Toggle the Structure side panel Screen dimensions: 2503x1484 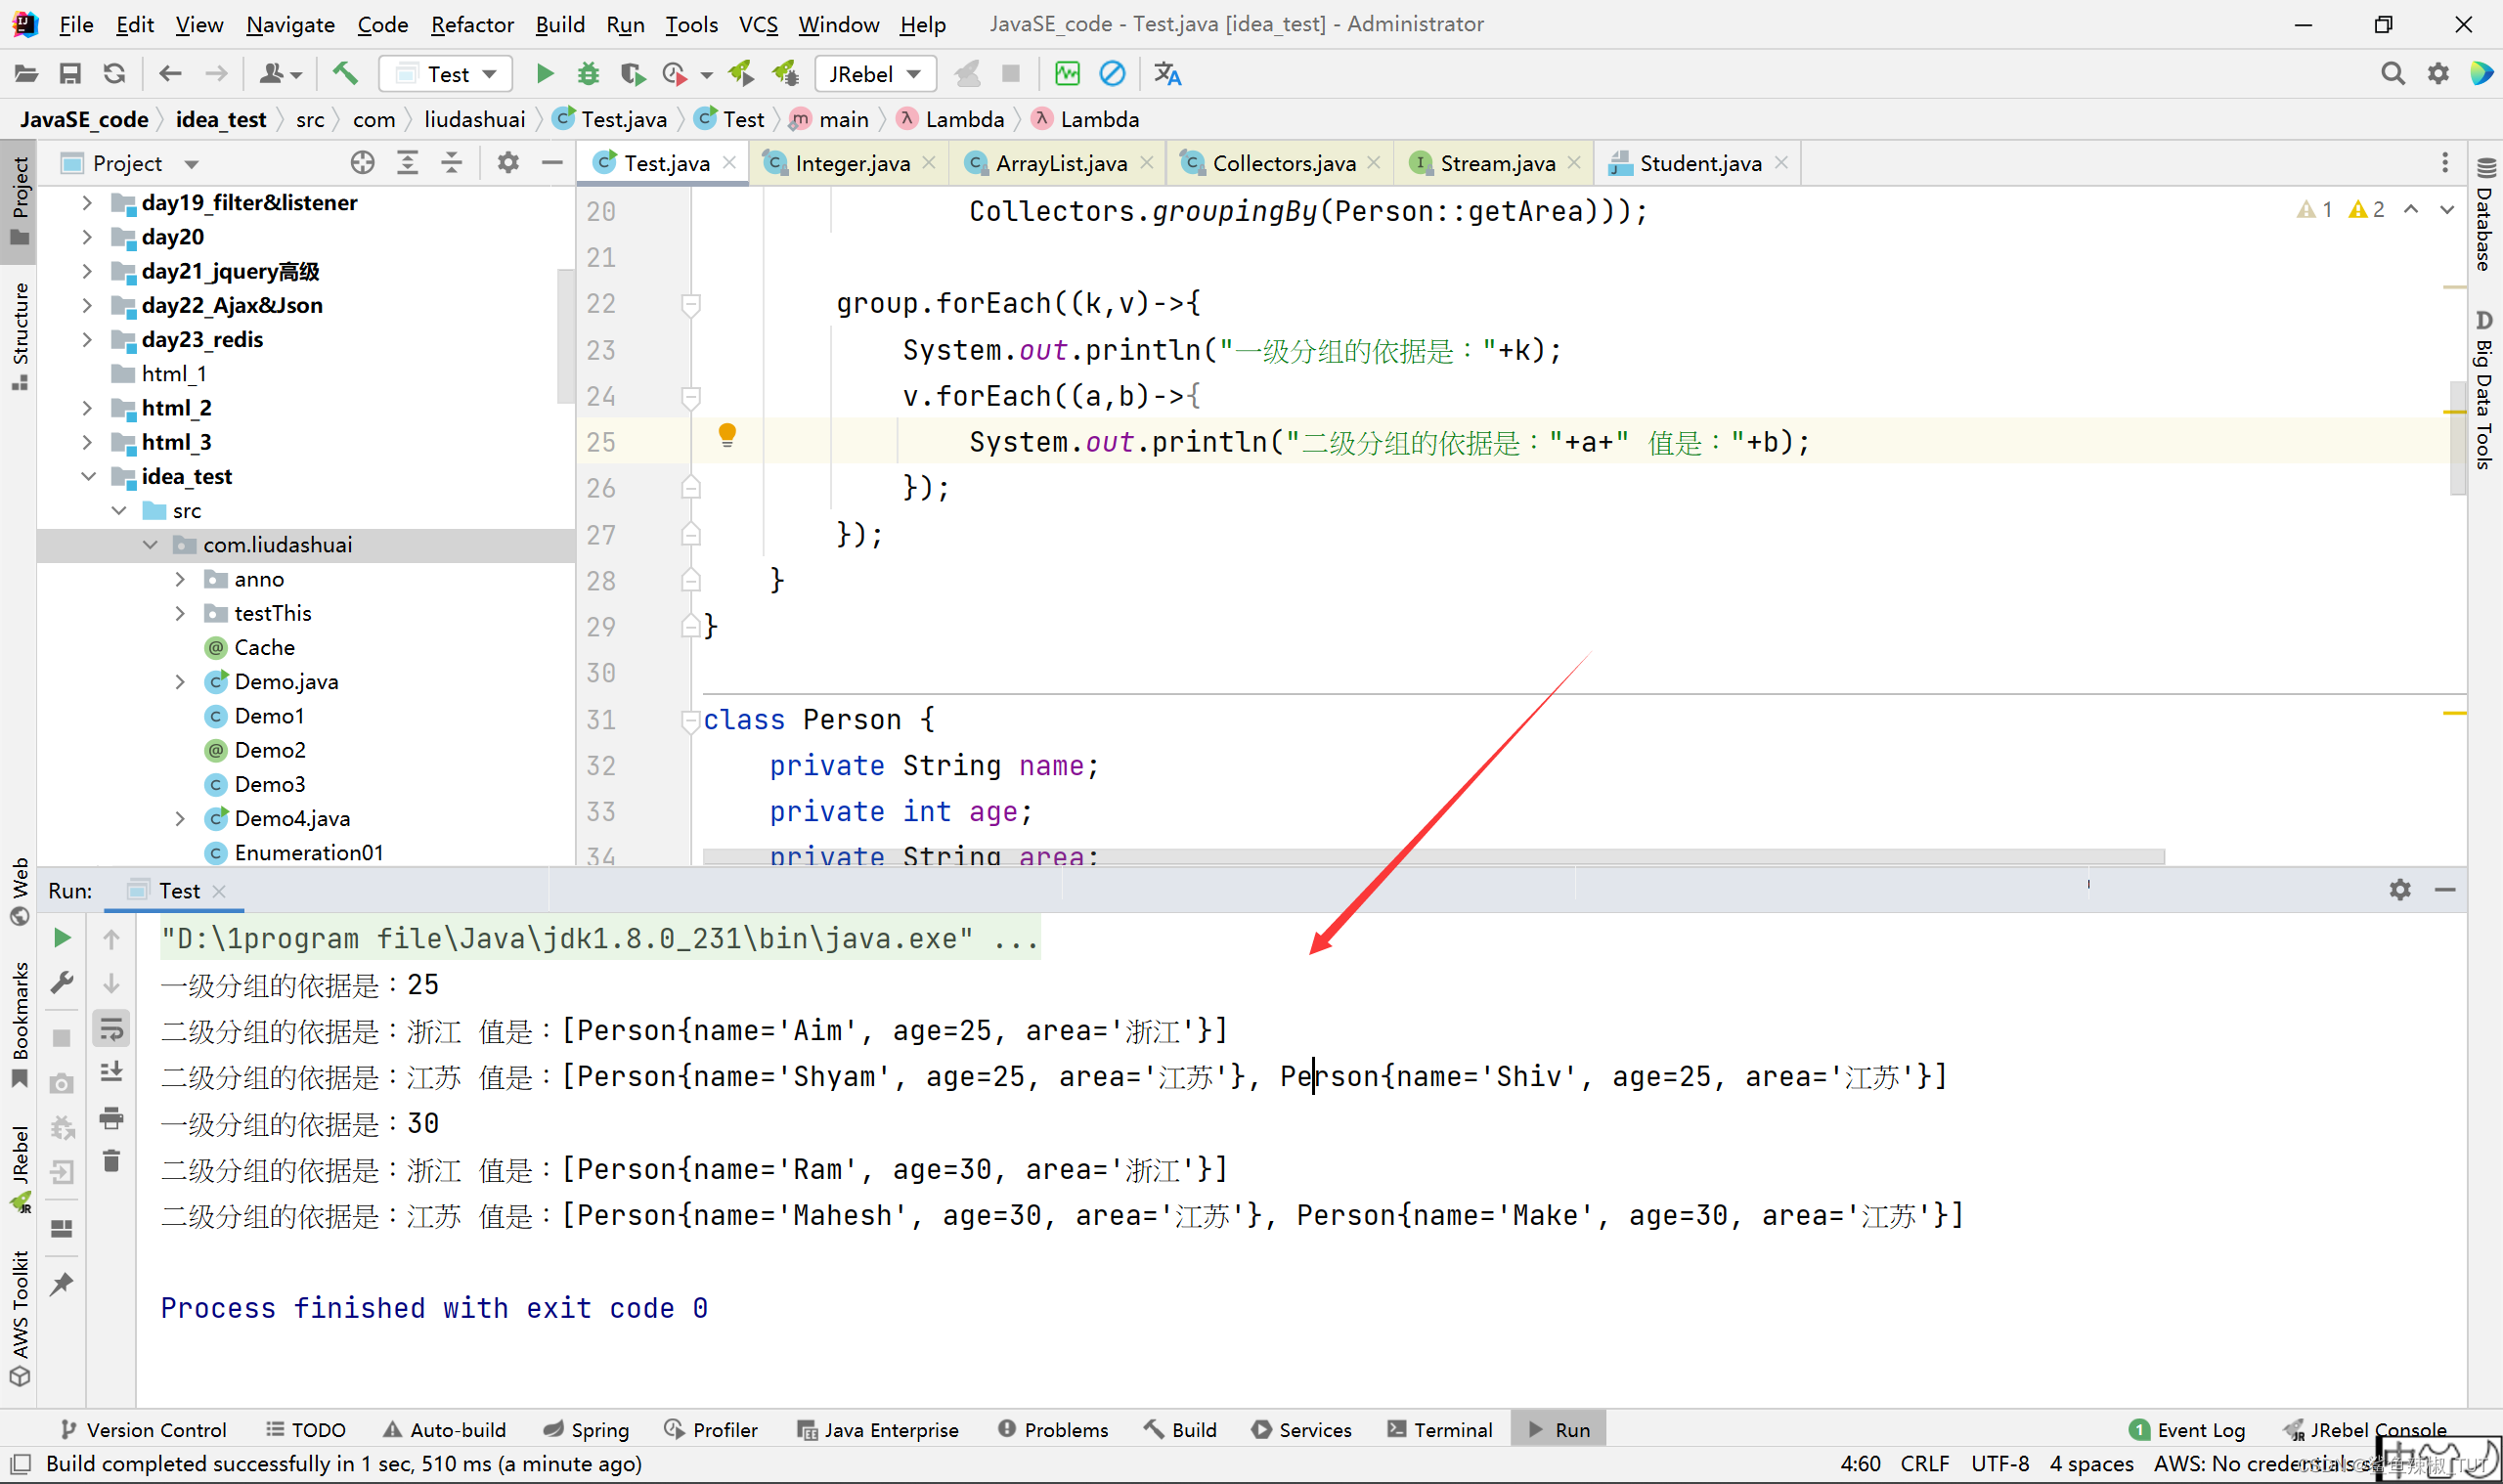[20, 335]
